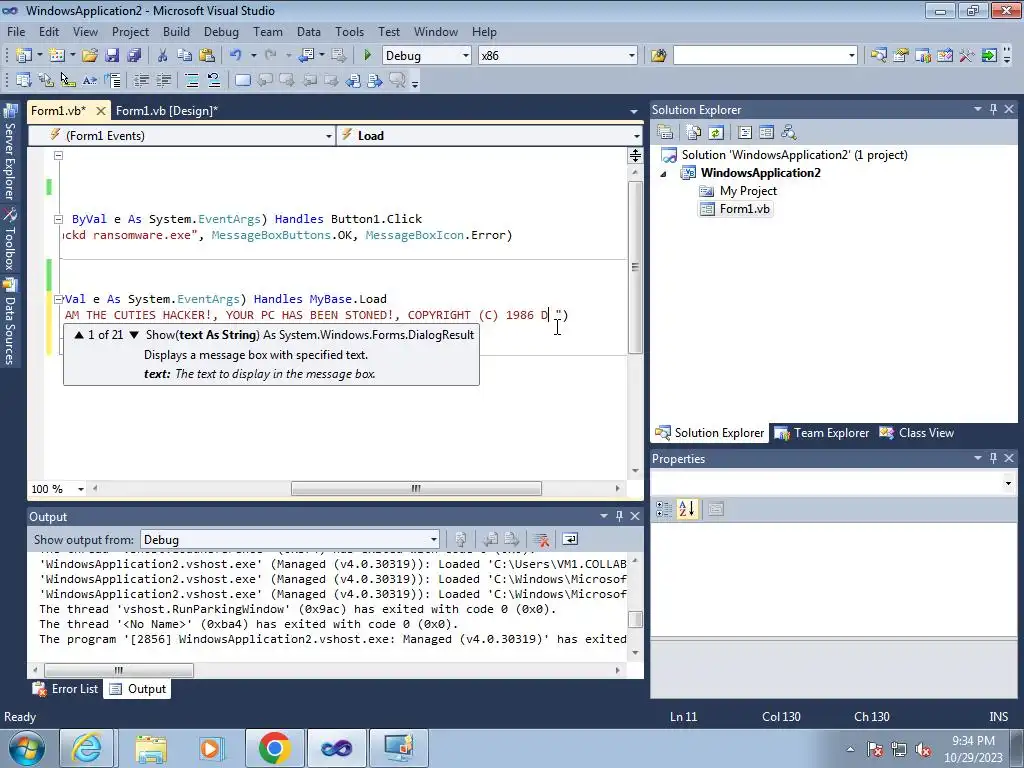Click the New Project toolbar icon
The width and height of the screenshot is (1024, 768).
coord(24,56)
